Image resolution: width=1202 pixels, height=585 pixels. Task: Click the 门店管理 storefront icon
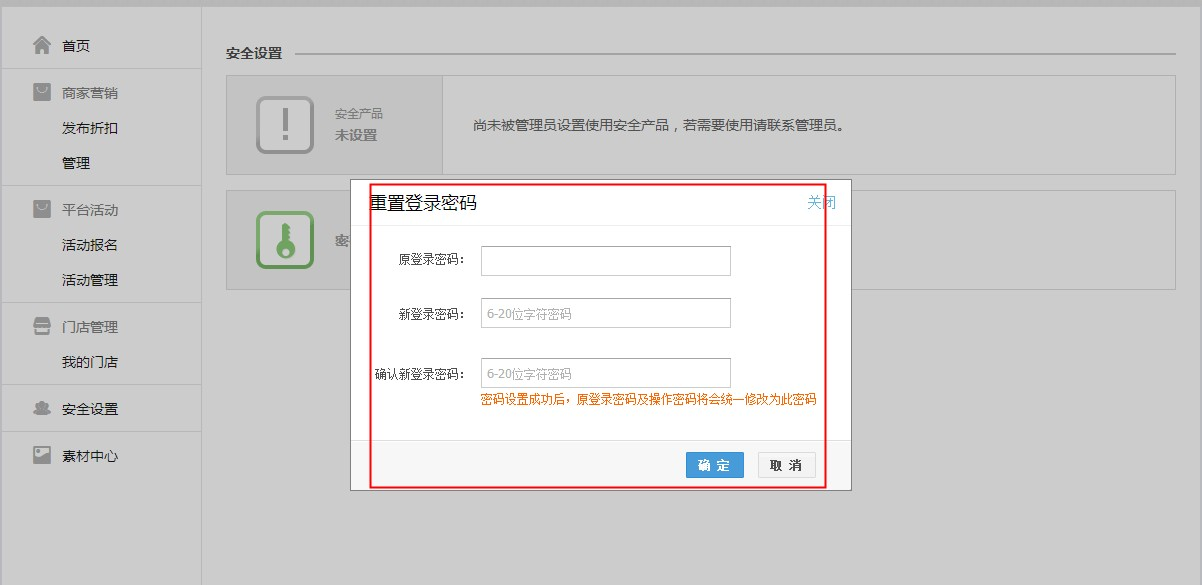point(41,326)
